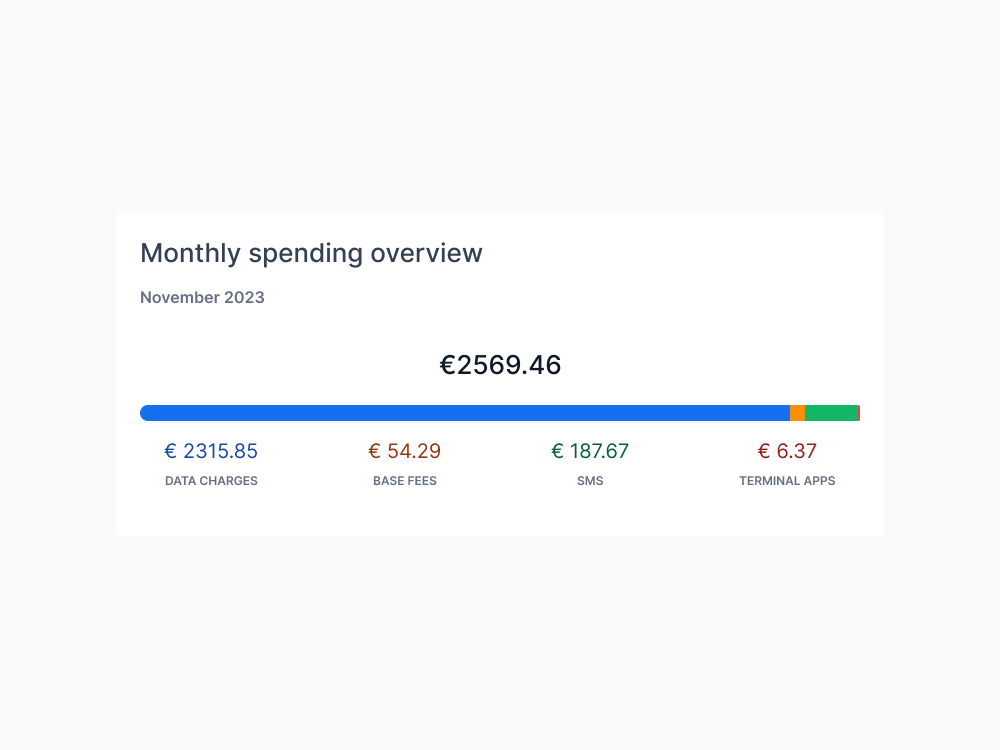Click the € 2315.85 amount
Viewport: 1000px width, 750px height.
coord(211,451)
